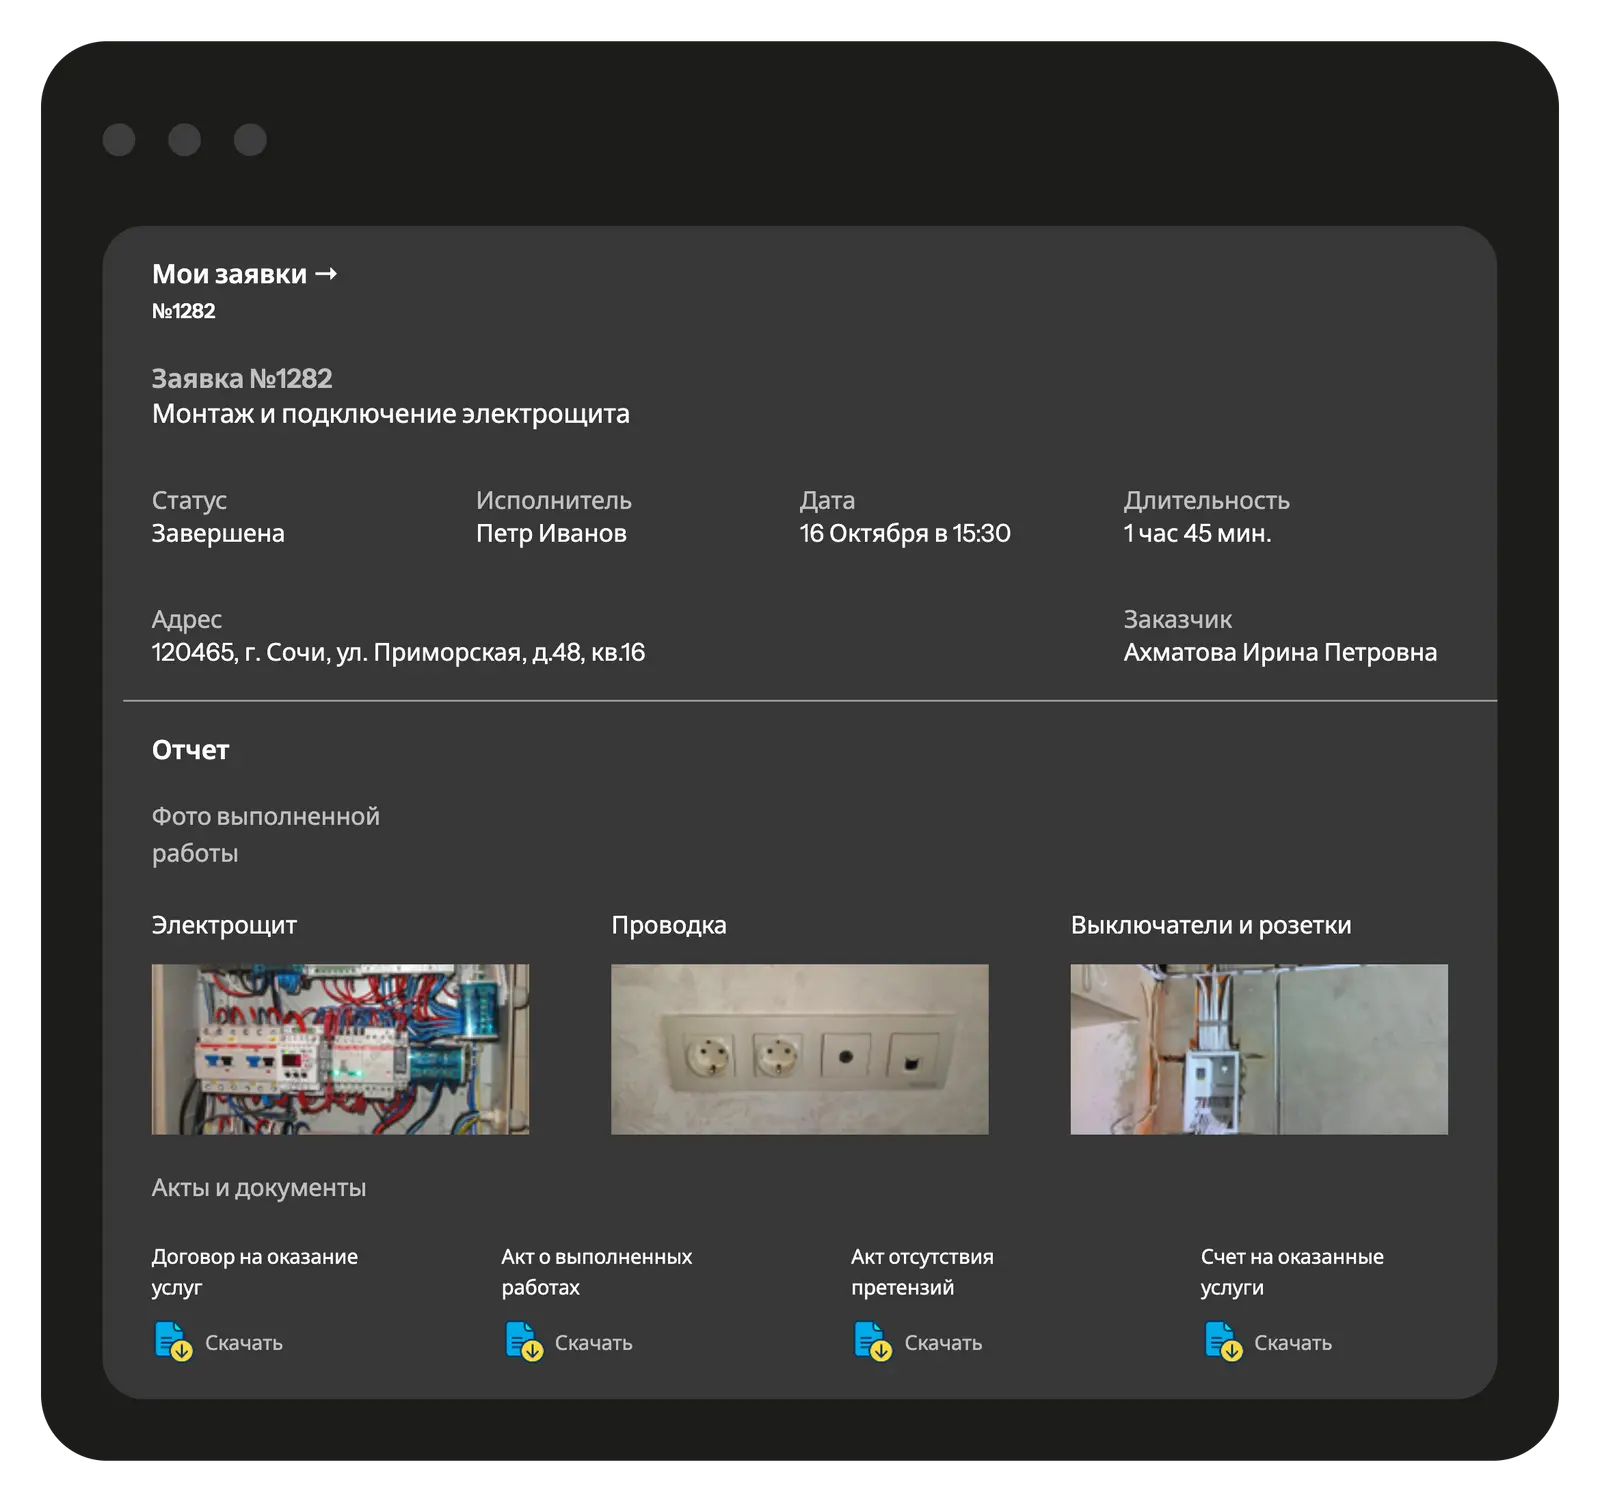The width and height of the screenshot is (1600, 1502).
Task: Open the Выключатели и розетки photo thumbnail
Action: [1258, 1049]
